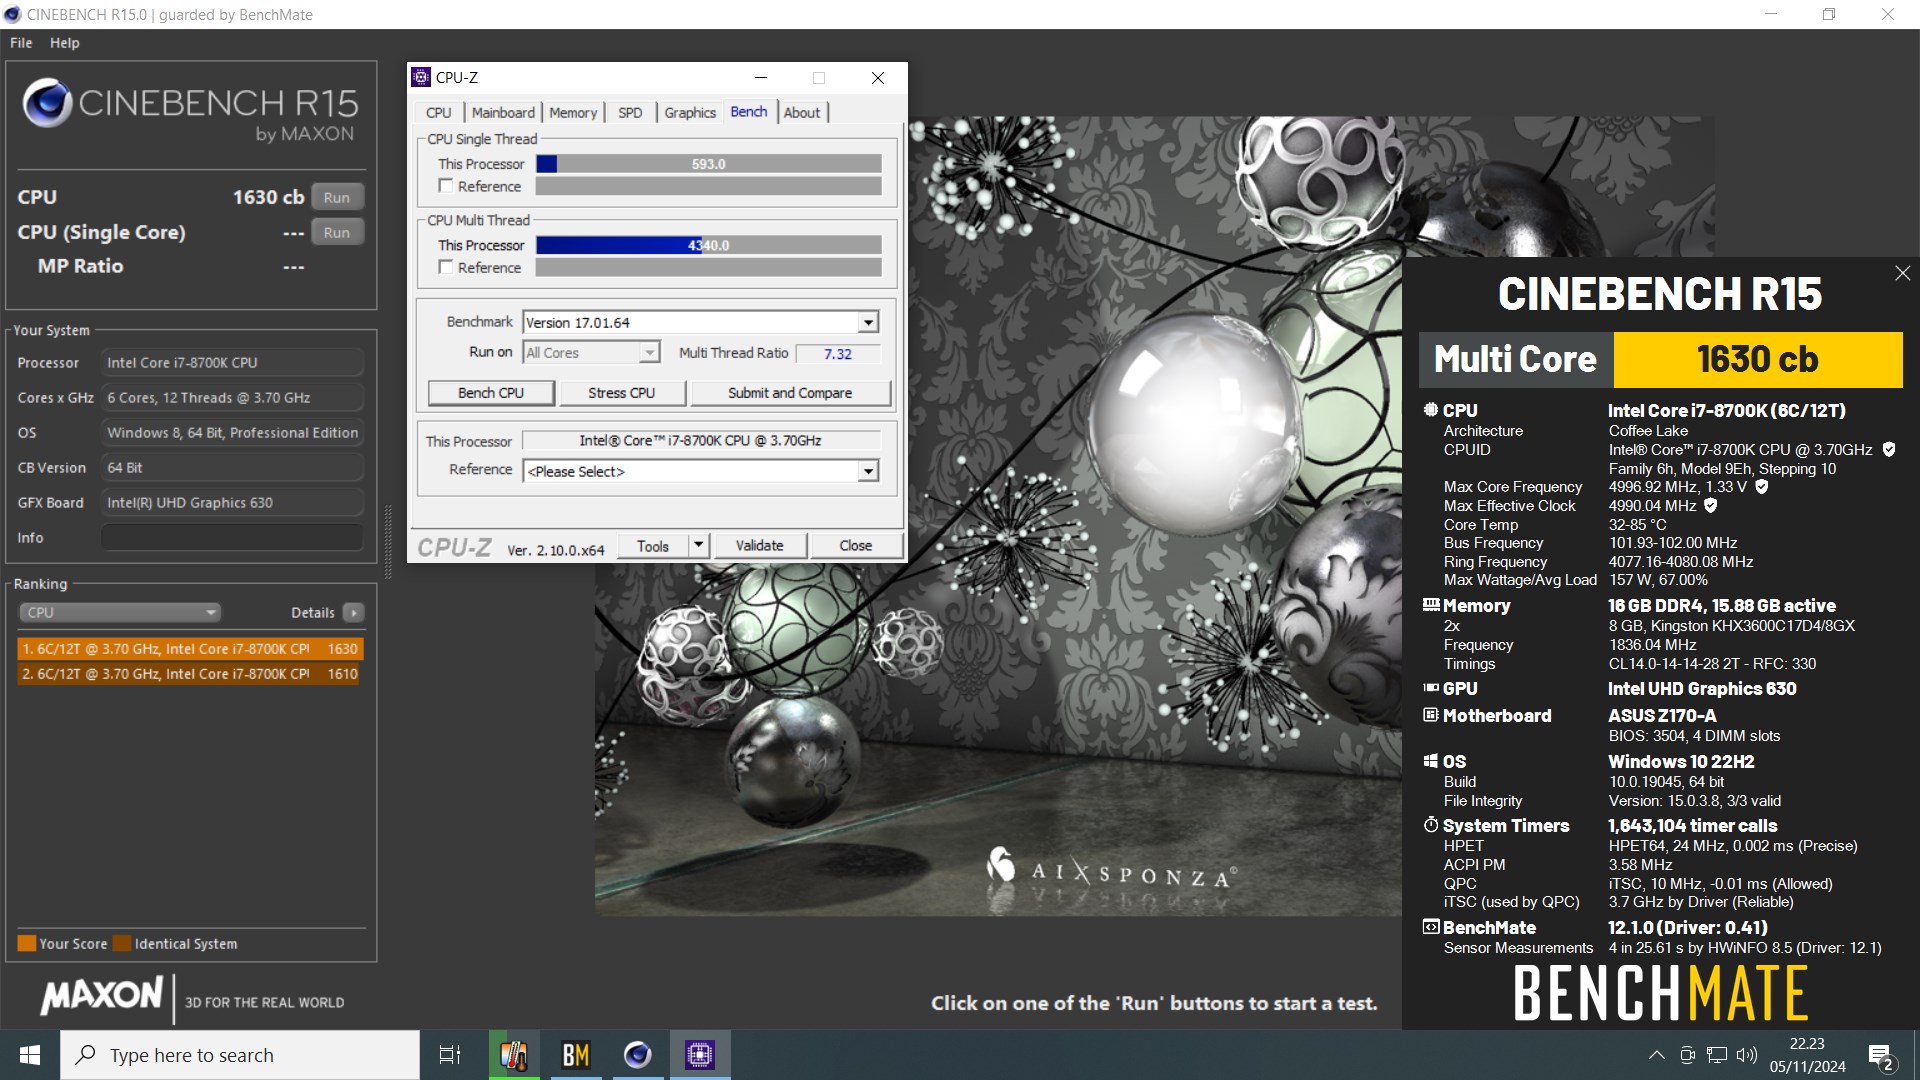Click the CPUID verified shield icon

coord(1889,450)
